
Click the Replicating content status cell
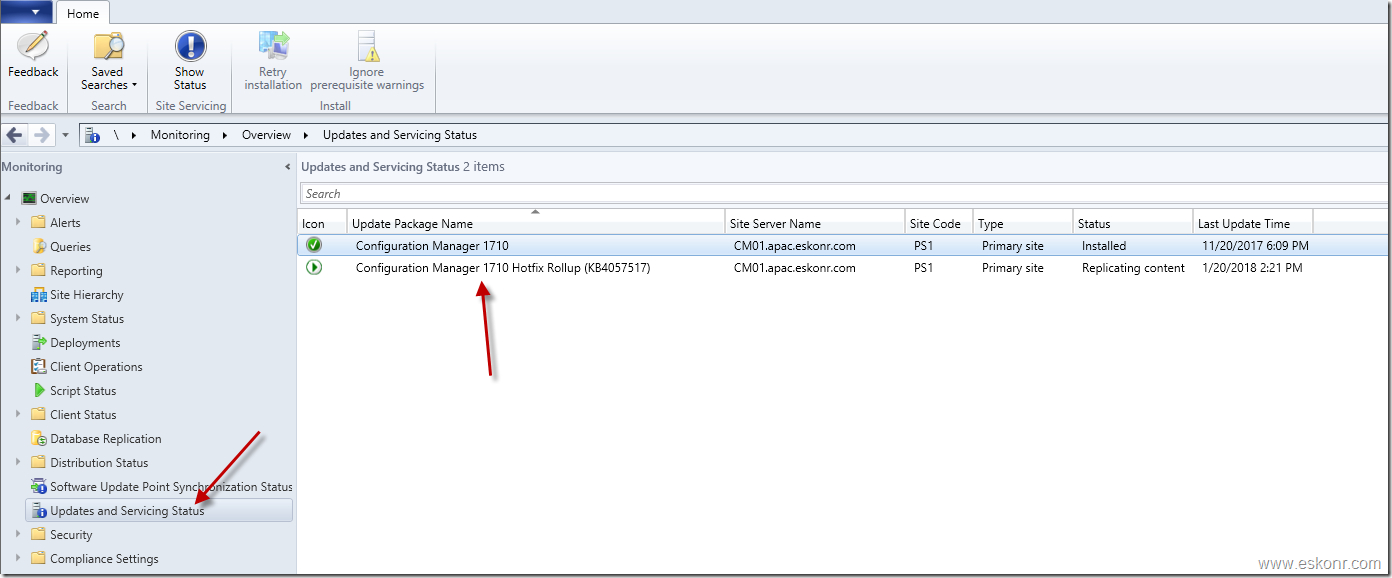pyautogui.click(x=1133, y=268)
